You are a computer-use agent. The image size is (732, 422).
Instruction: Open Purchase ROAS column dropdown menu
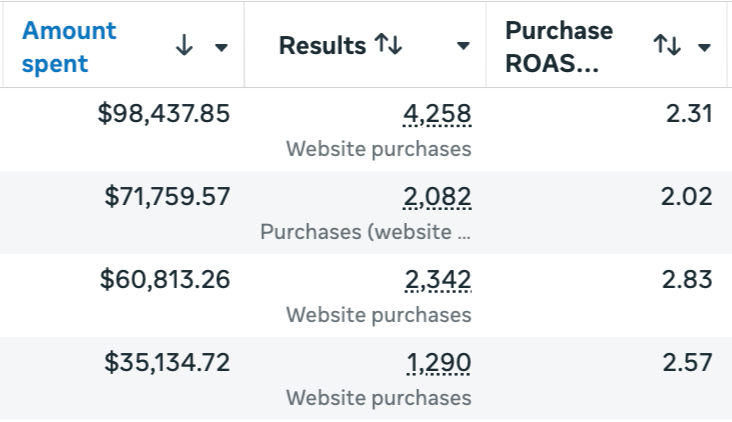704,47
